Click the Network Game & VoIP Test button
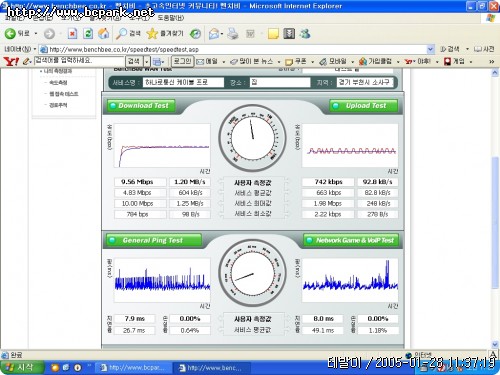This screenshot has width=500, height=375. (351, 240)
